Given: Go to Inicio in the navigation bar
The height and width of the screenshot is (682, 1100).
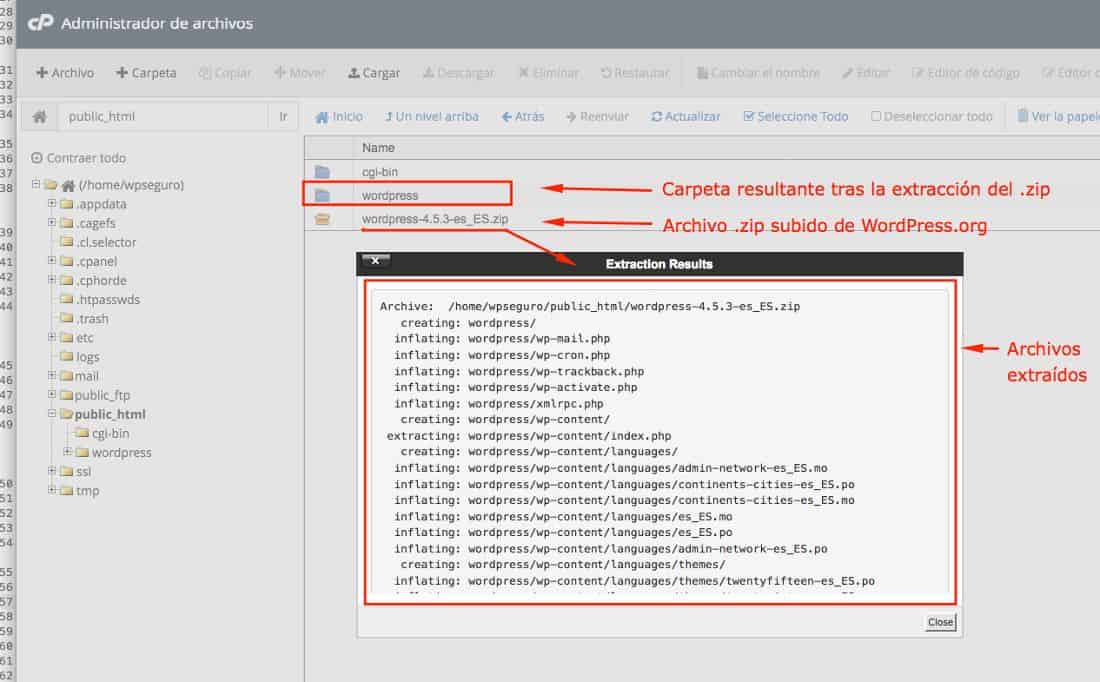Looking at the screenshot, I should click(339, 116).
